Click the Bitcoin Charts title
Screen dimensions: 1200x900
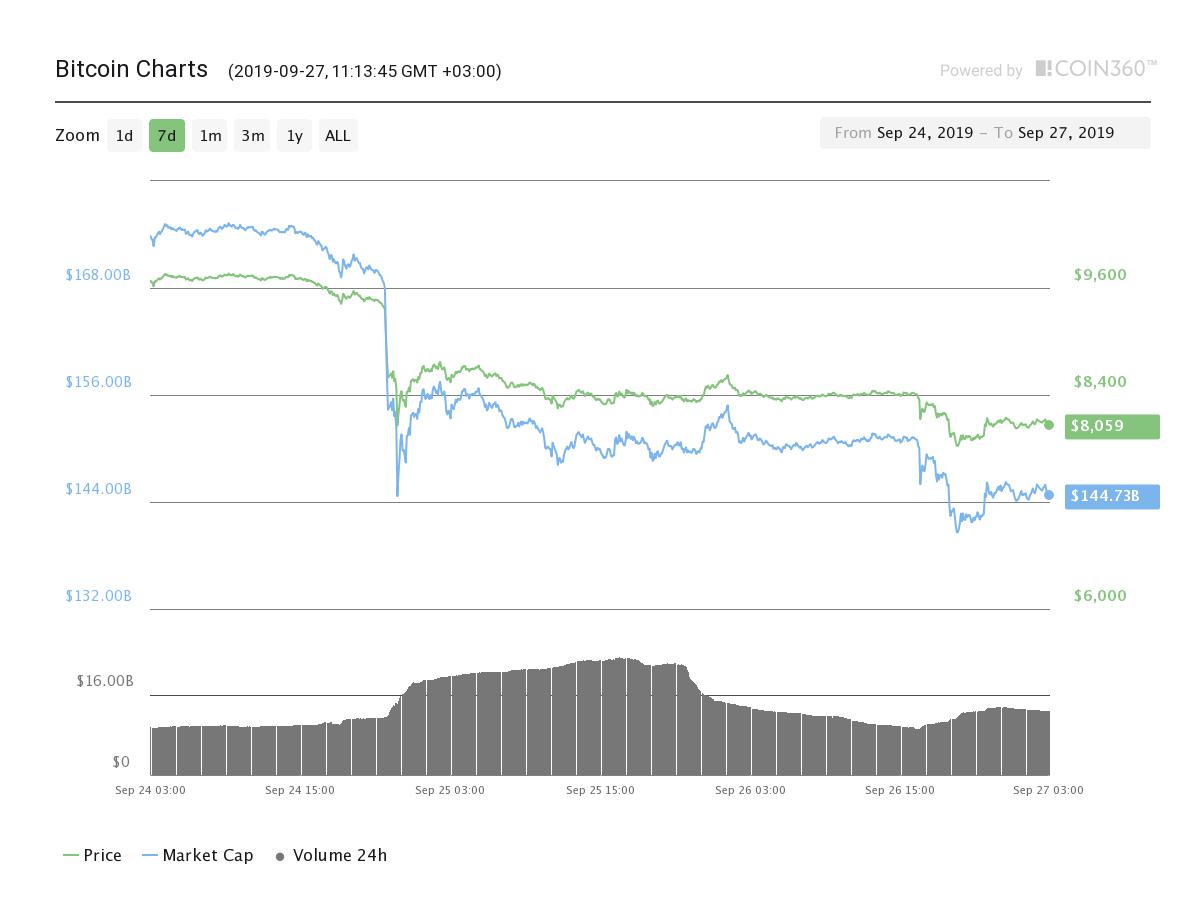(131, 69)
